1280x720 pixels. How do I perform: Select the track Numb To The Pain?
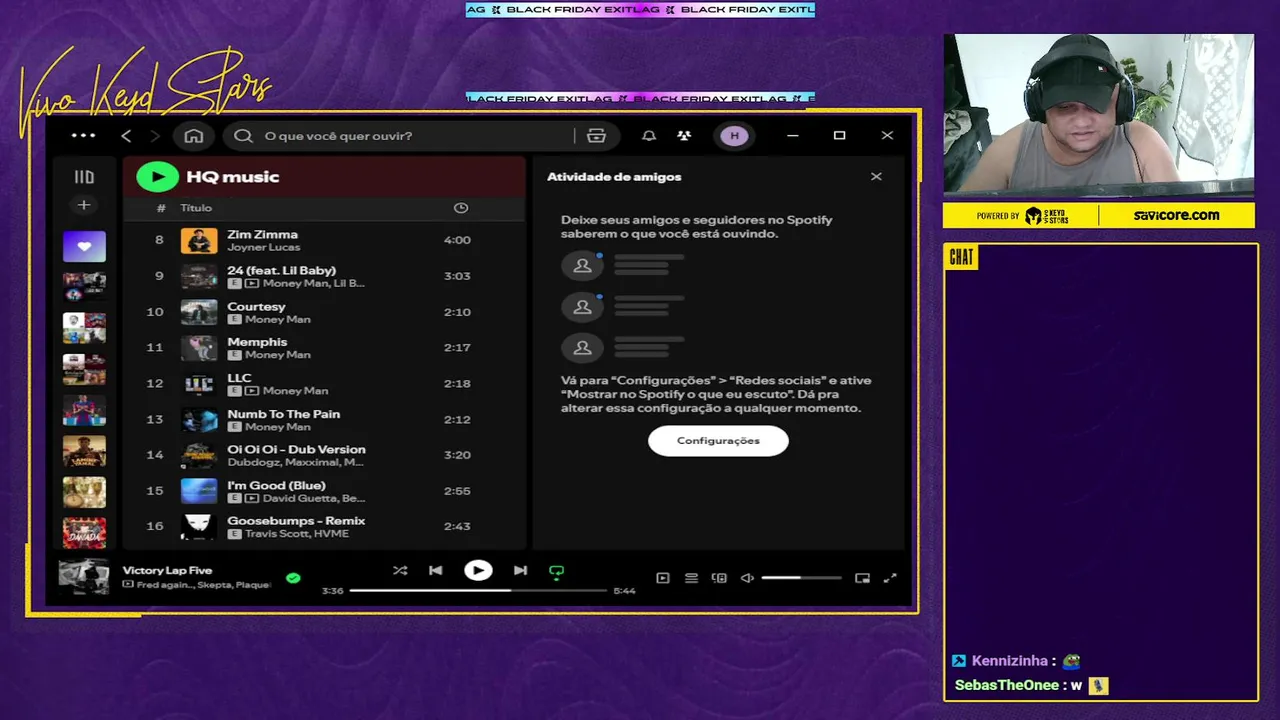point(324,419)
